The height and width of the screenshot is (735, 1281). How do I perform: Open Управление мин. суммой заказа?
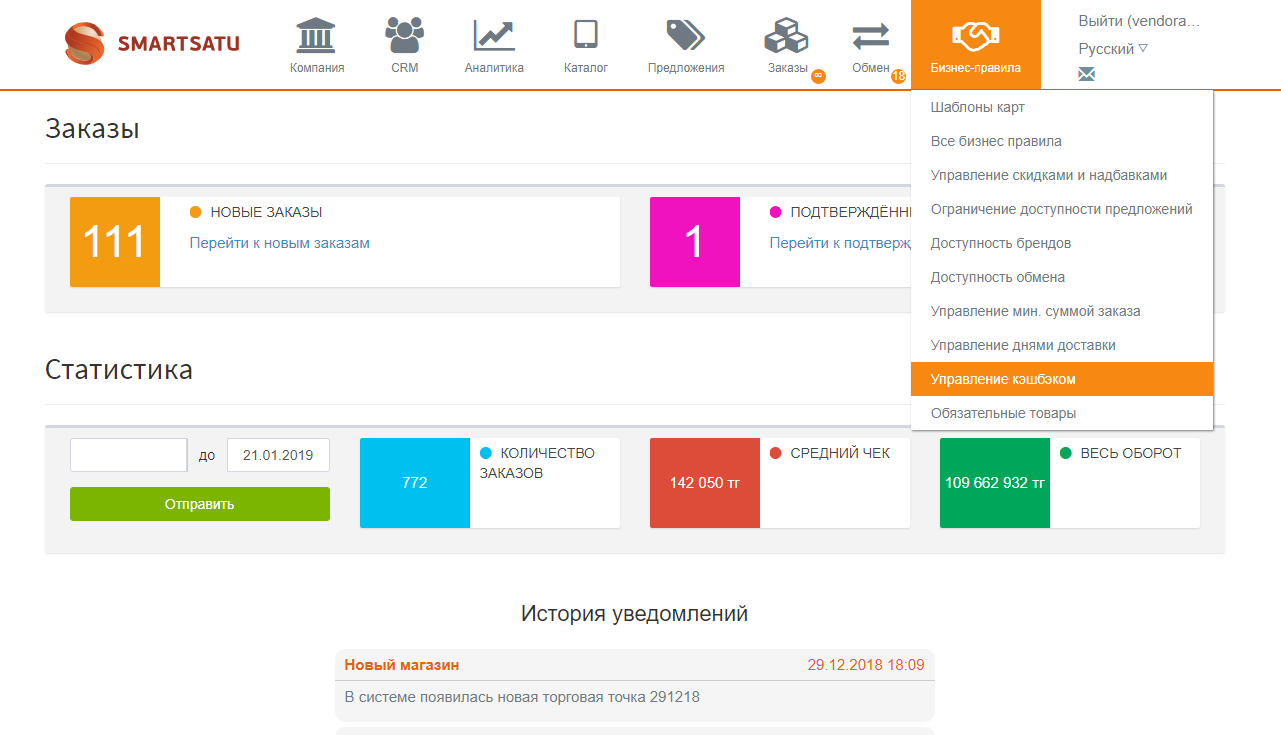[1062, 311]
